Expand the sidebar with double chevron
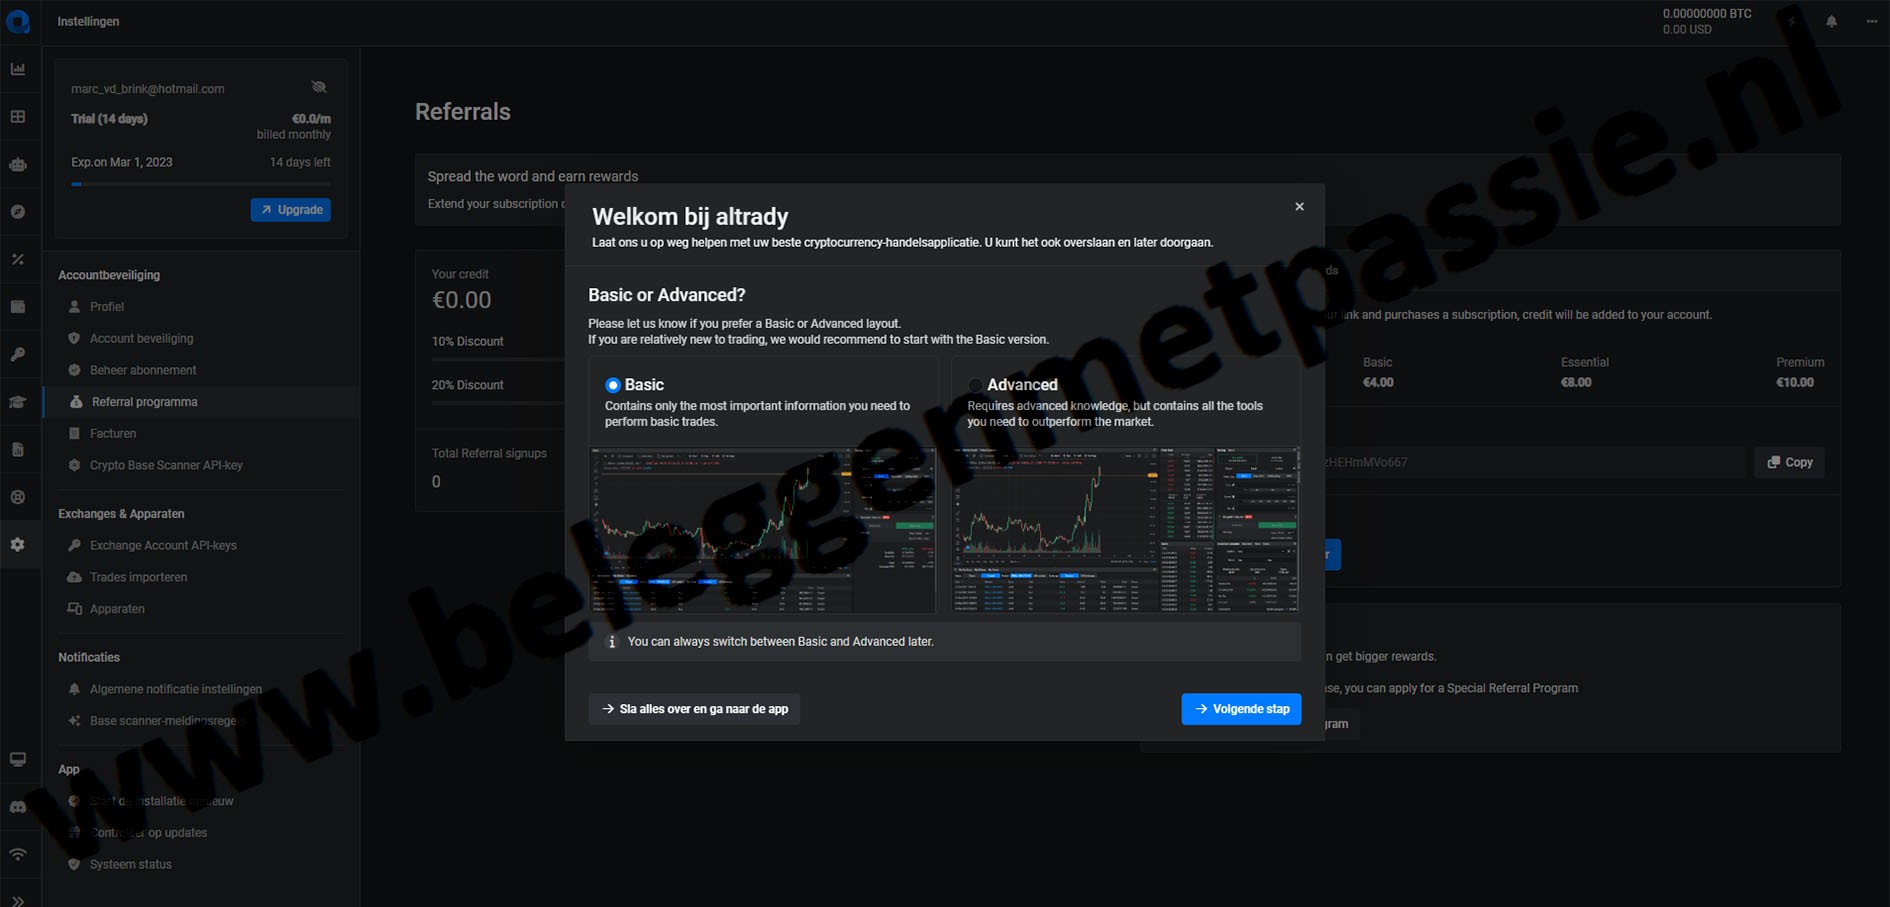 click(x=18, y=900)
